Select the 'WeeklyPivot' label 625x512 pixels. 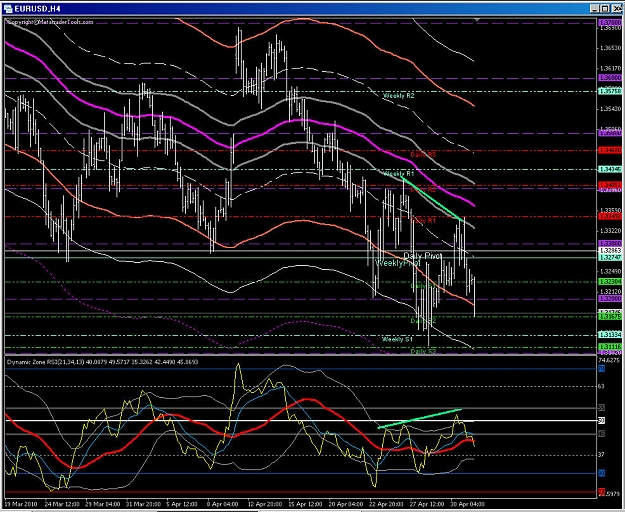[x=398, y=263]
